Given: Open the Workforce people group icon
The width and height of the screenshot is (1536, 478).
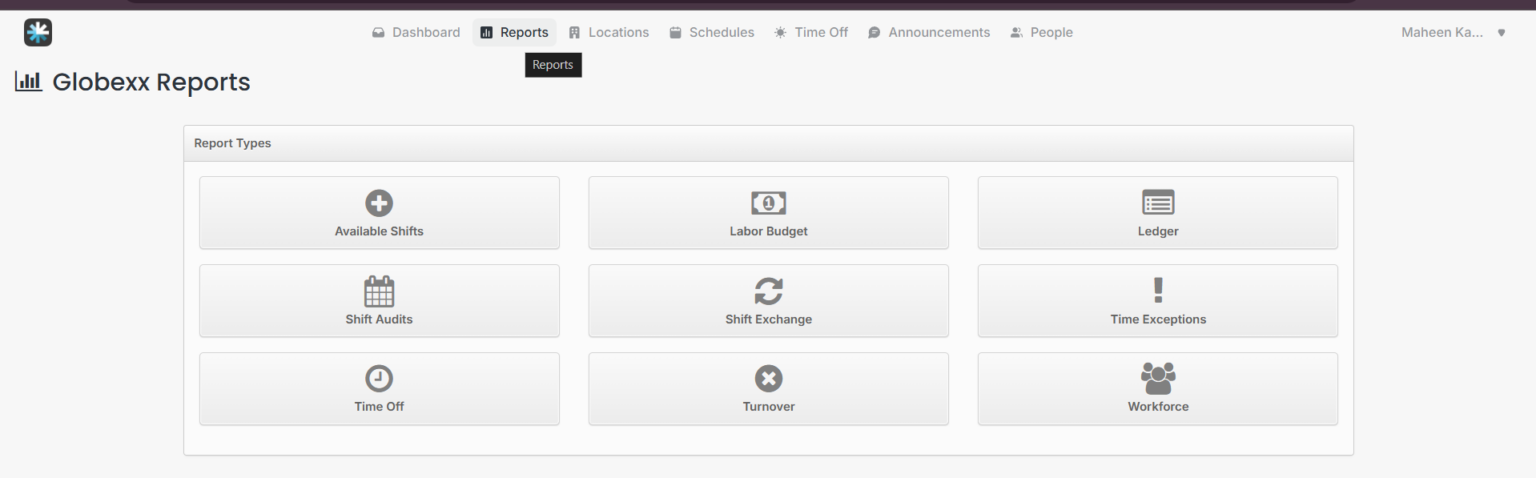Looking at the screenshot, I should 1158,378.
